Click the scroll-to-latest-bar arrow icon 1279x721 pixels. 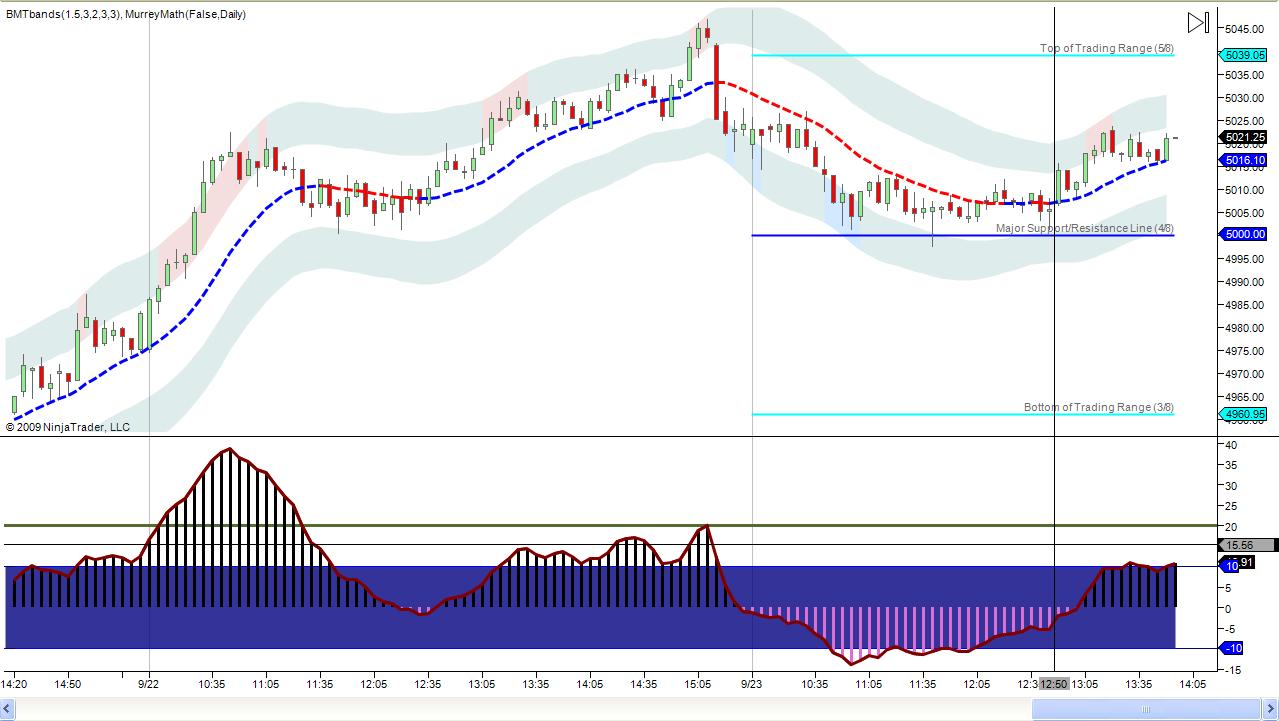coord(1198,22)
